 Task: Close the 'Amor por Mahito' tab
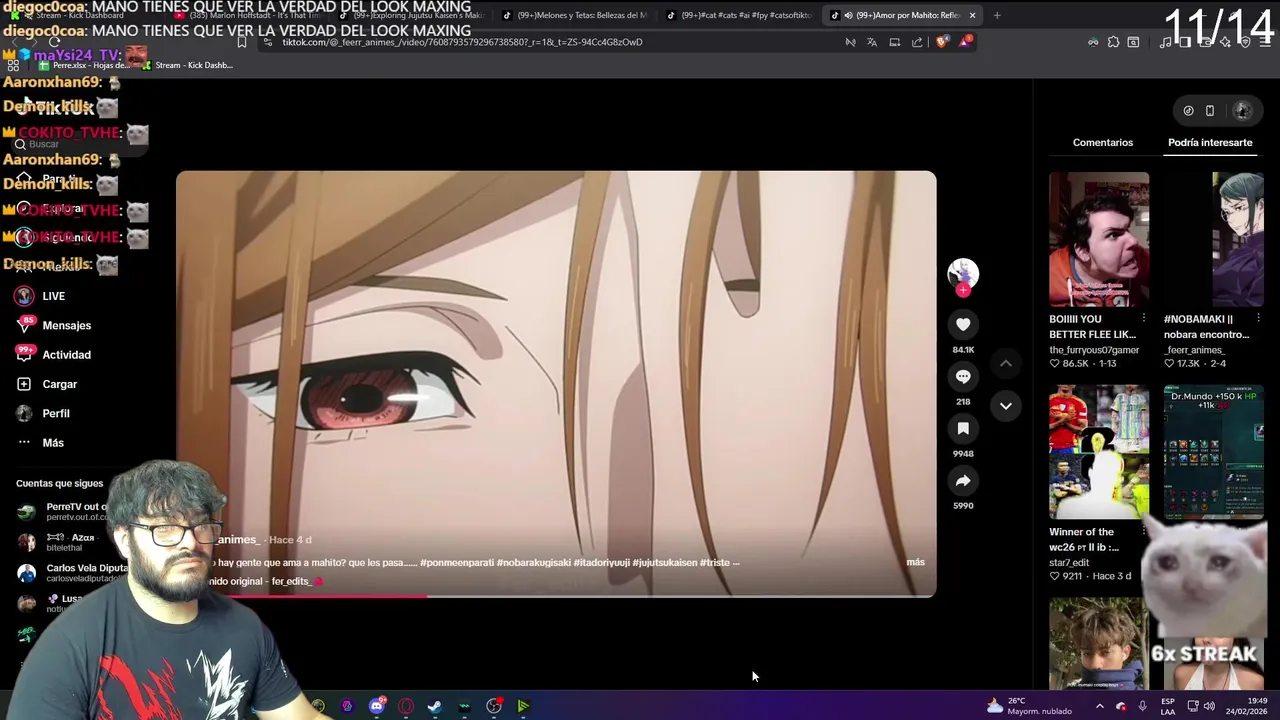click(x=972, y=15)
